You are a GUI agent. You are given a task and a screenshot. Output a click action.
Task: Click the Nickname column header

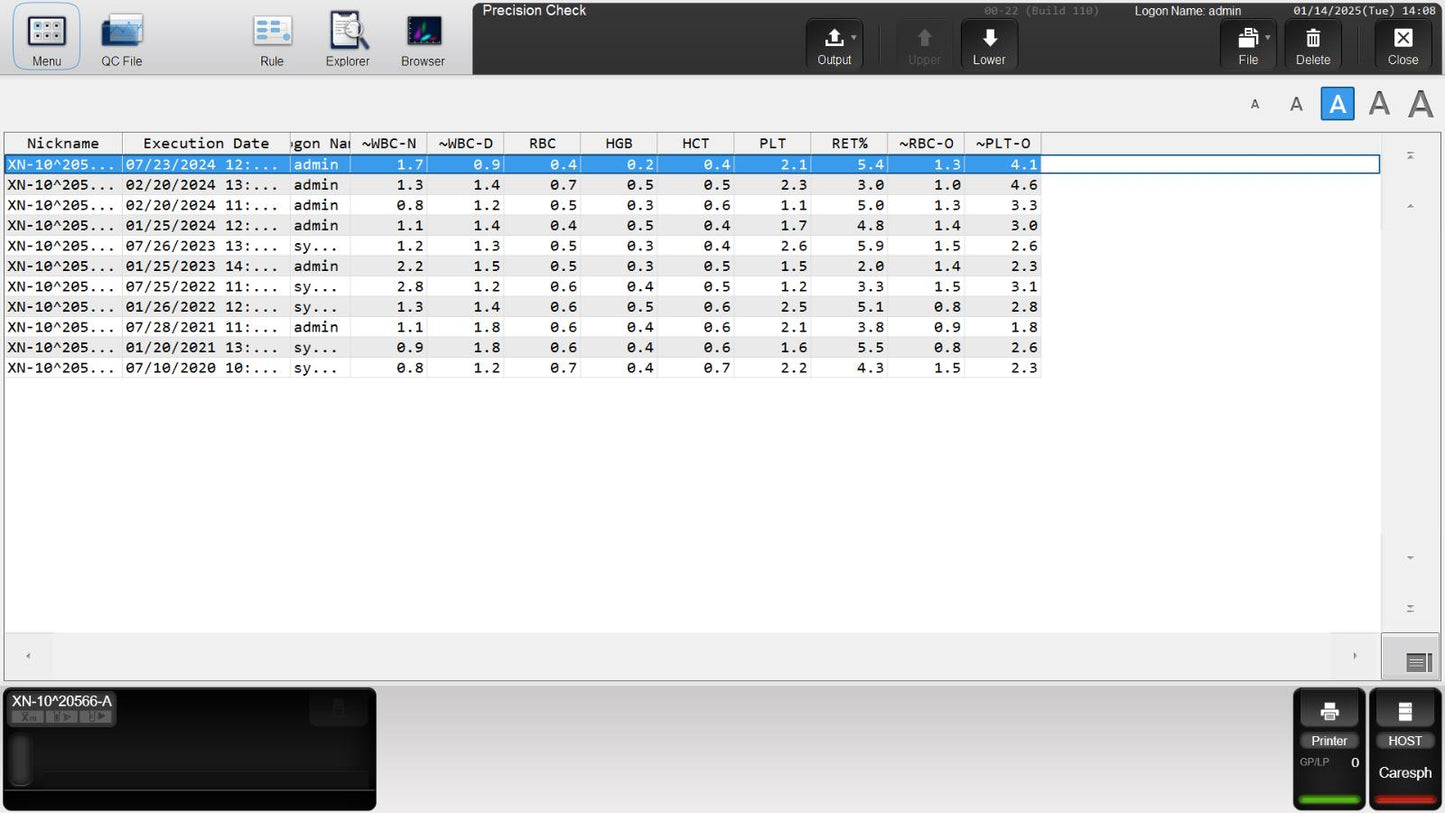[x=63, y=144]
